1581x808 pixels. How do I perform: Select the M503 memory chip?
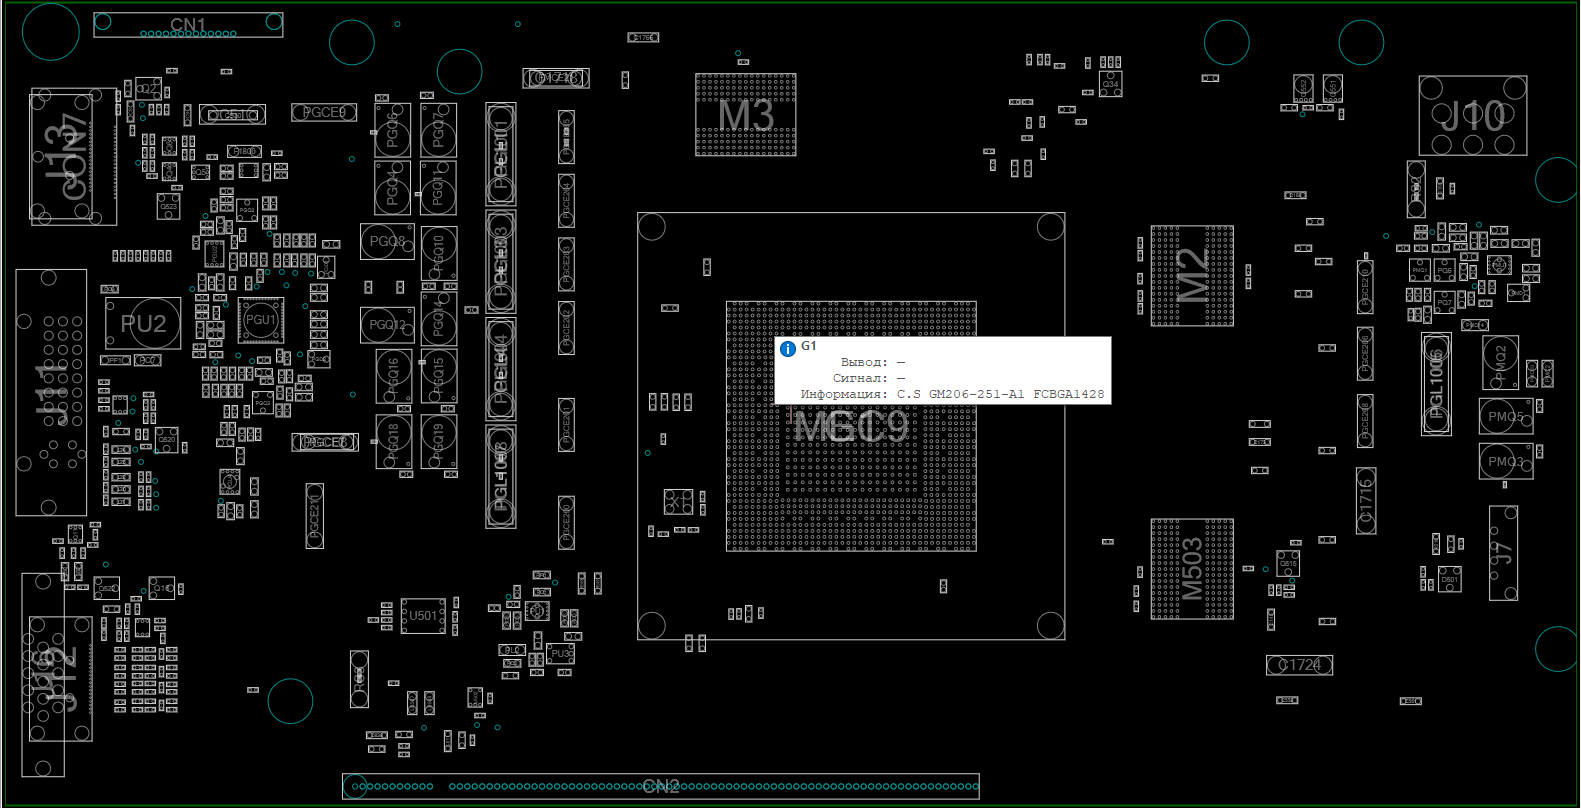click(x=1191, y=569)
